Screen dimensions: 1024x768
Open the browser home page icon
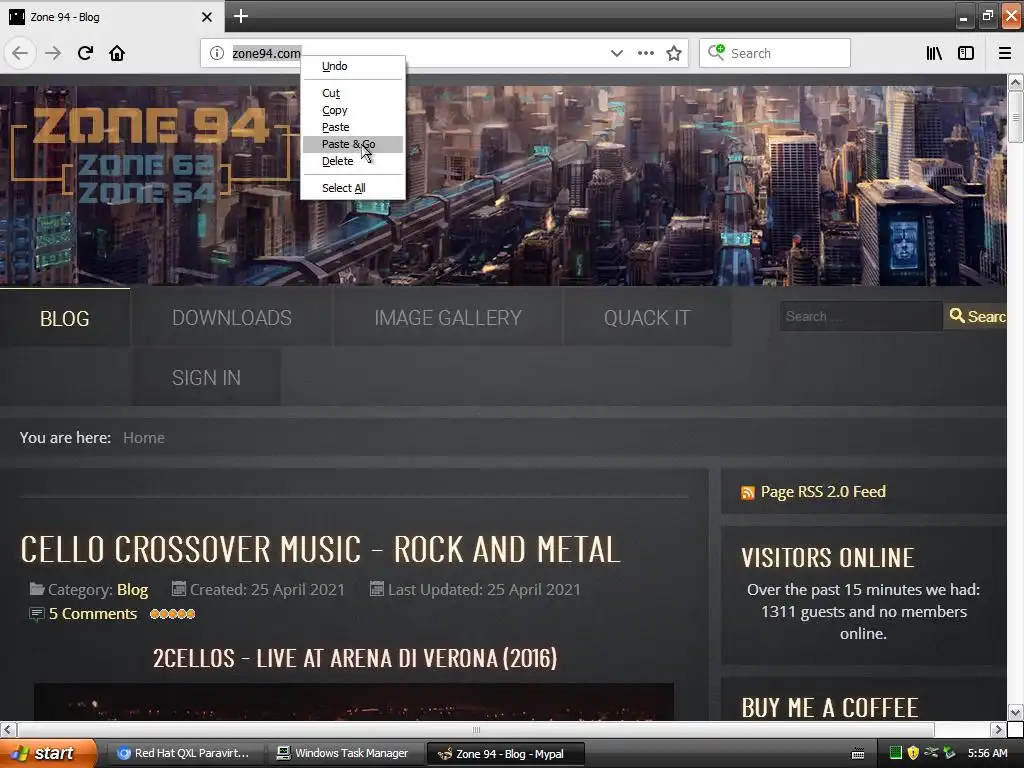117,53
